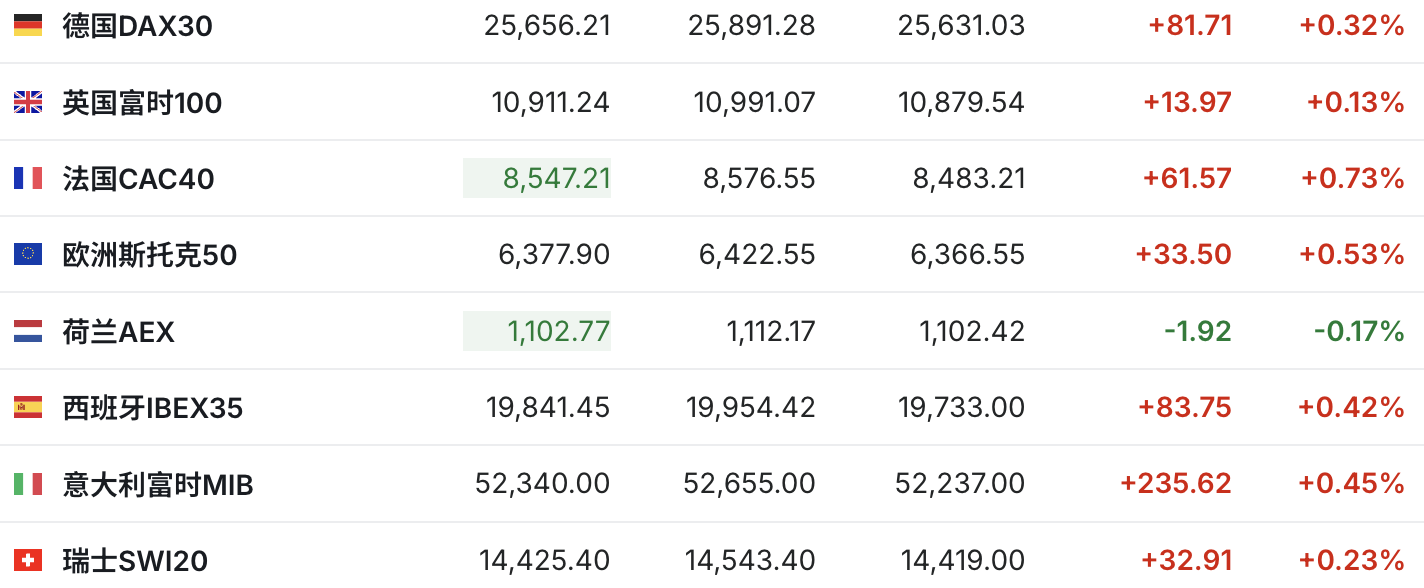Open the 法国CAC40 index page

[138, 179]
